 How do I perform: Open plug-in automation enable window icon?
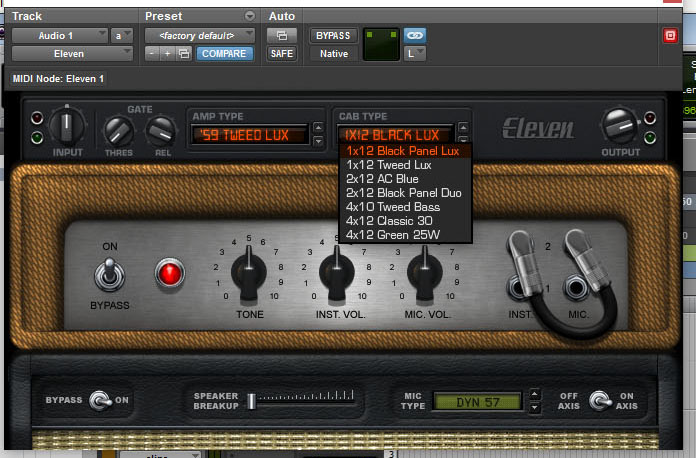coord(282,36)
